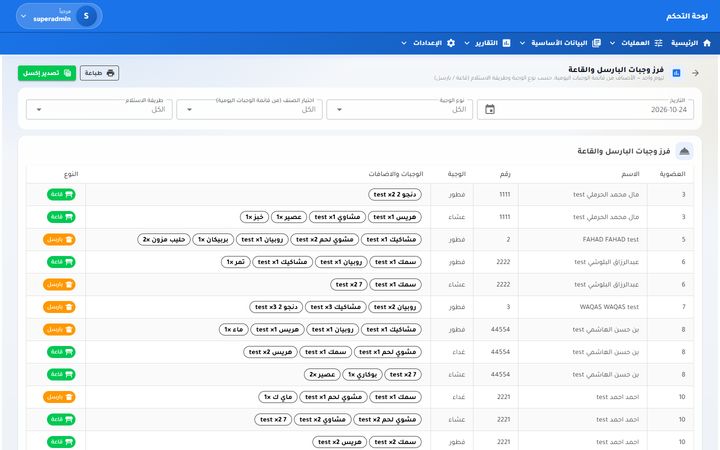Click the حليب مزون x2 chip

coord(164,239)
